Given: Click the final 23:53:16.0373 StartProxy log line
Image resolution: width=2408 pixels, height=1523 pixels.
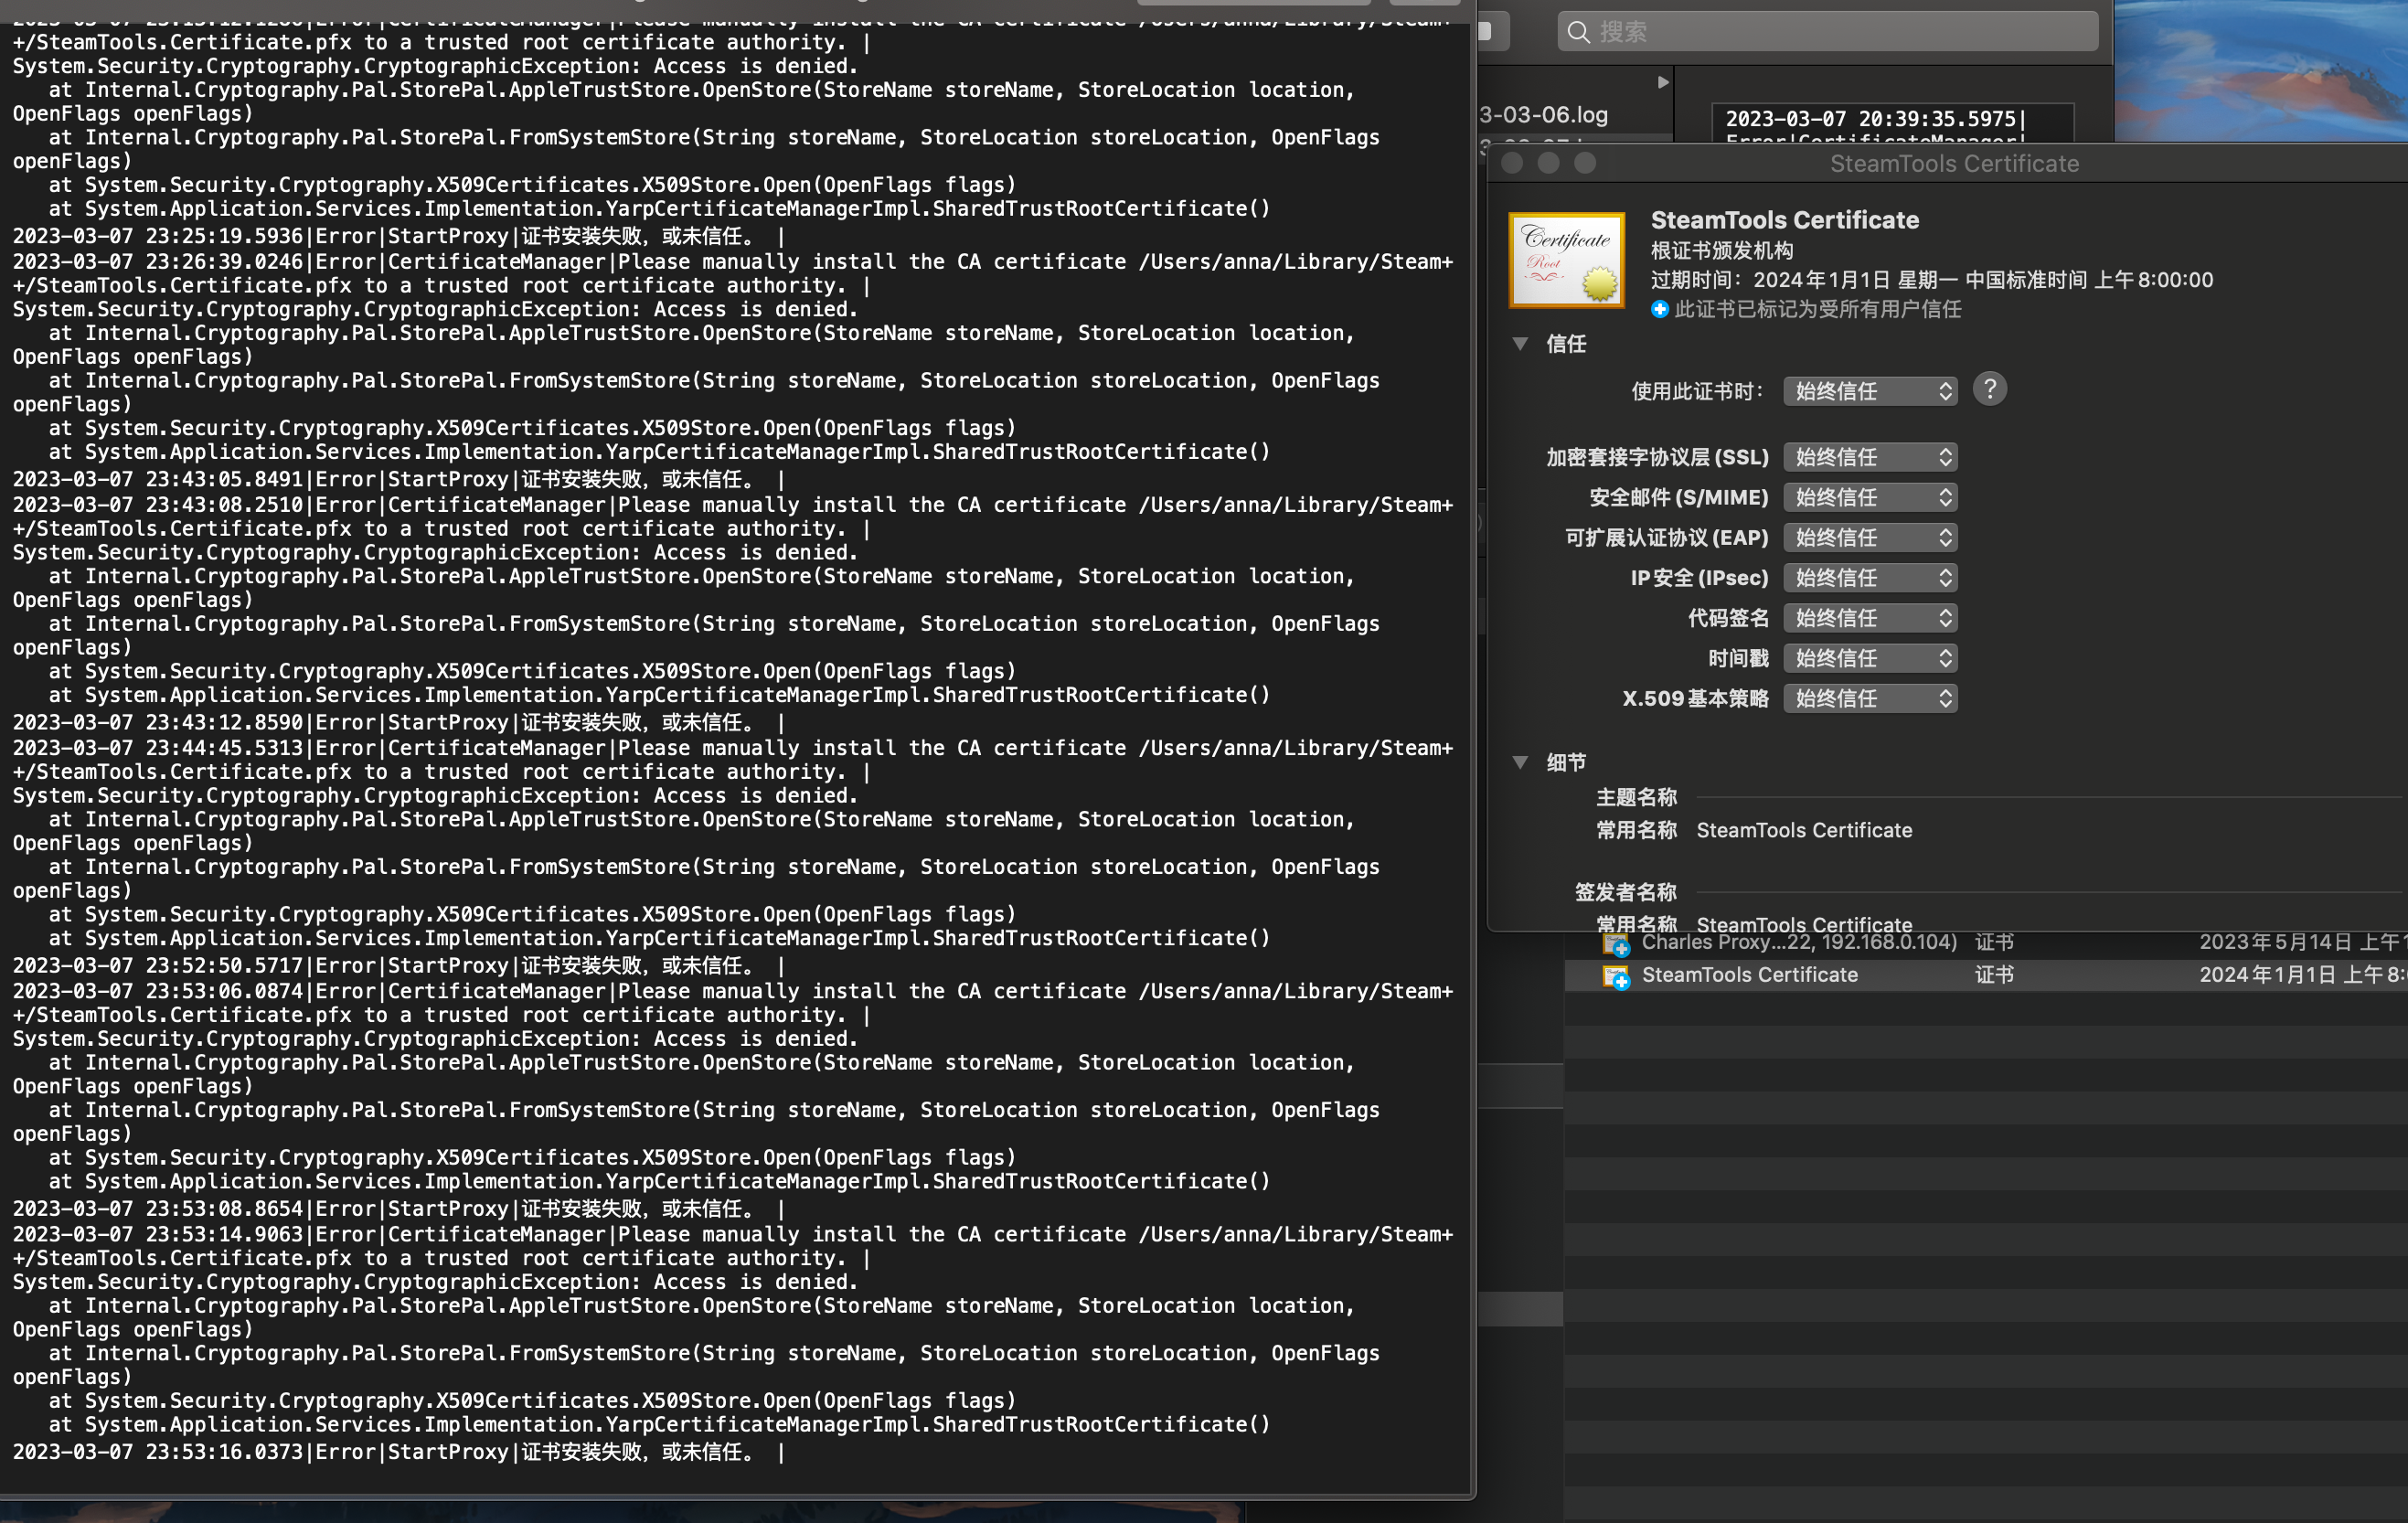Looking at the screenshot, I should pos(398,1451).
